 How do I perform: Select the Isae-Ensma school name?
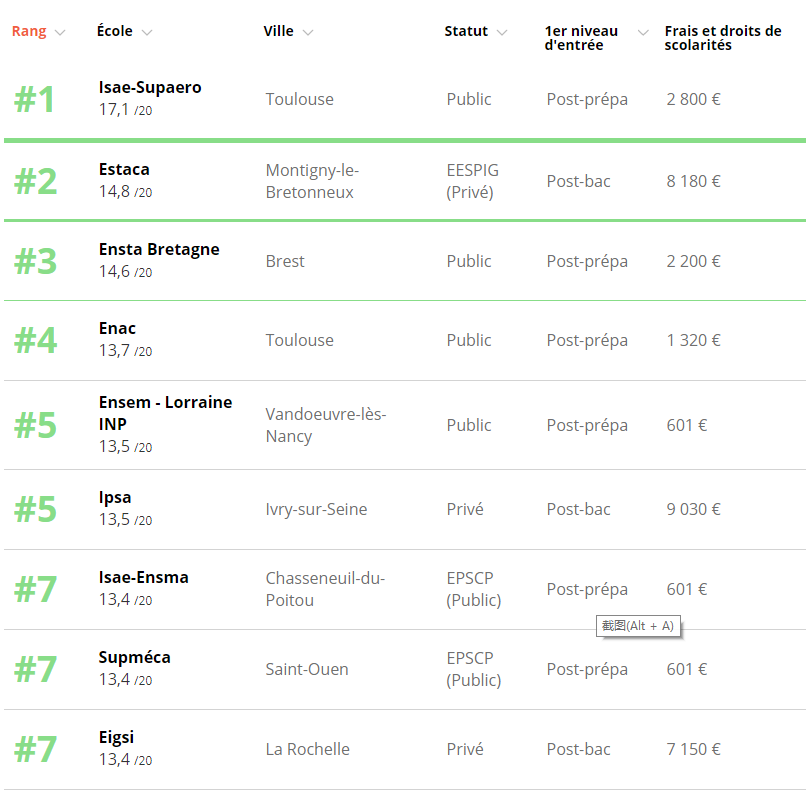[x=143, y=577]
